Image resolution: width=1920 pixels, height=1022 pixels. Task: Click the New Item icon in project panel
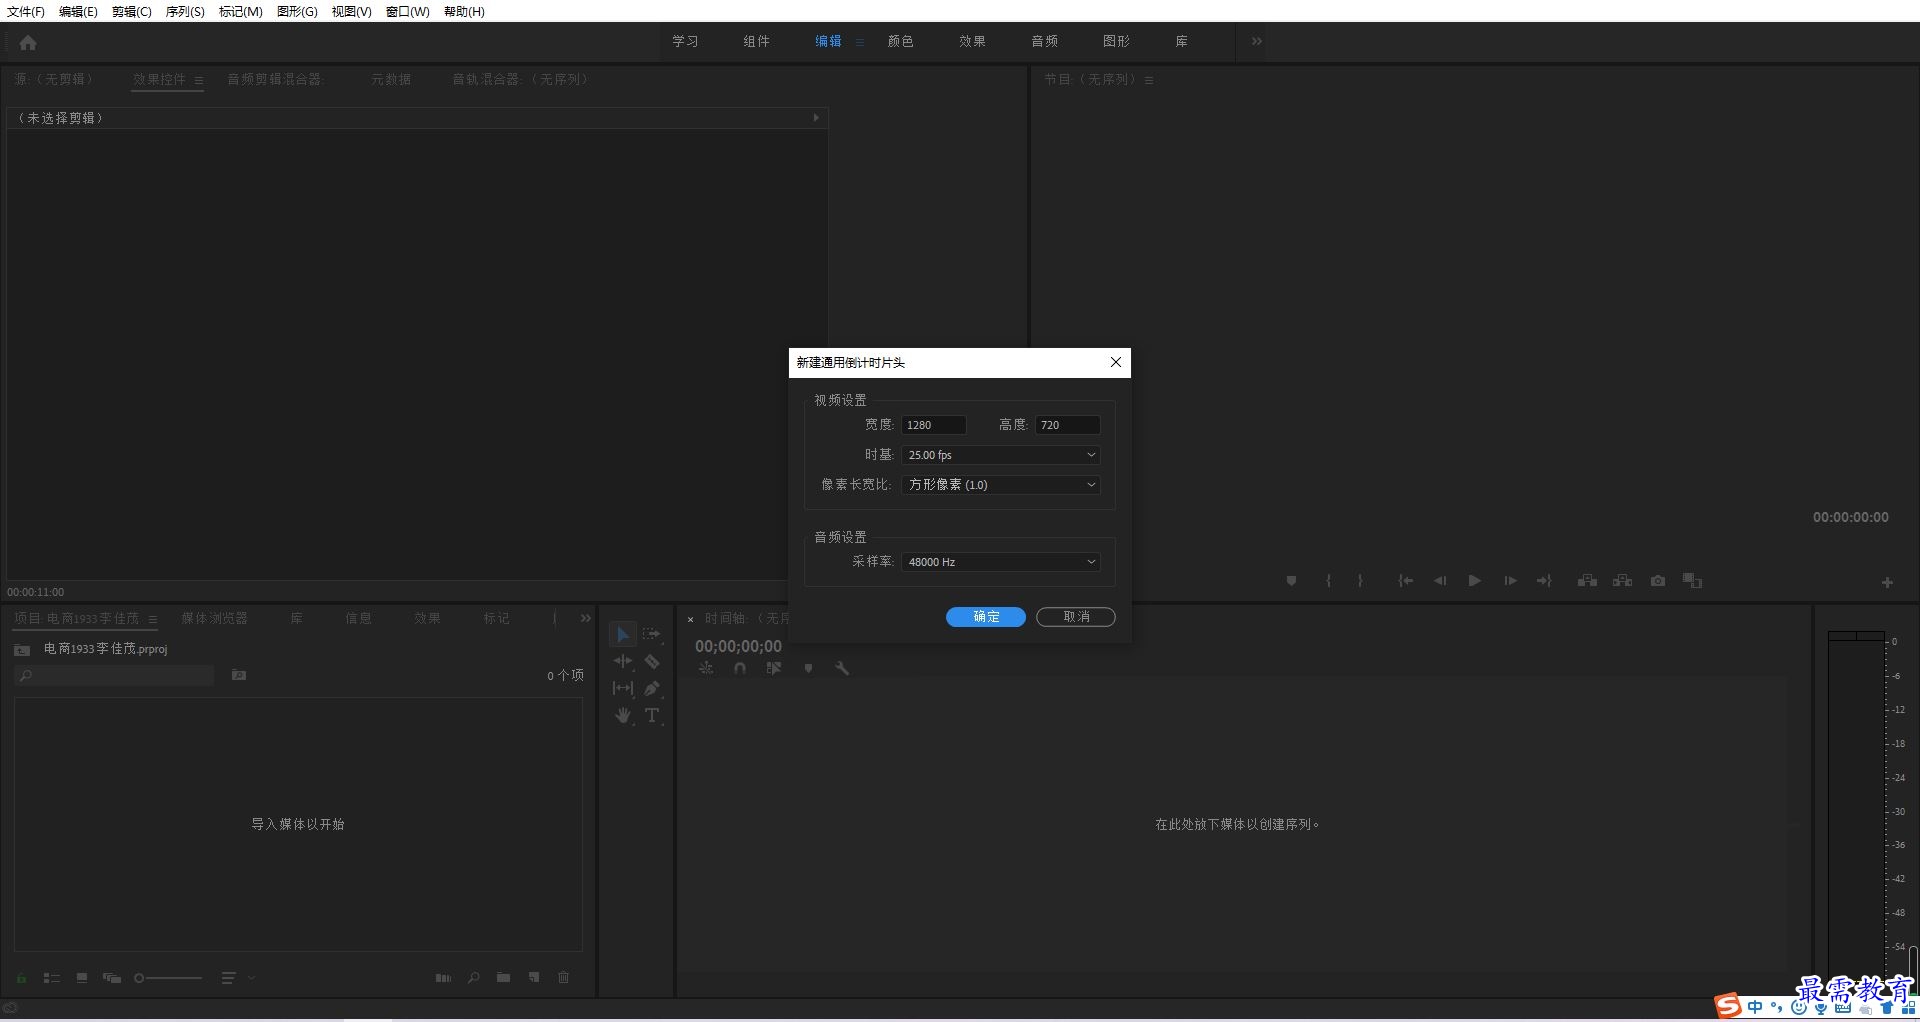point(534,978)
